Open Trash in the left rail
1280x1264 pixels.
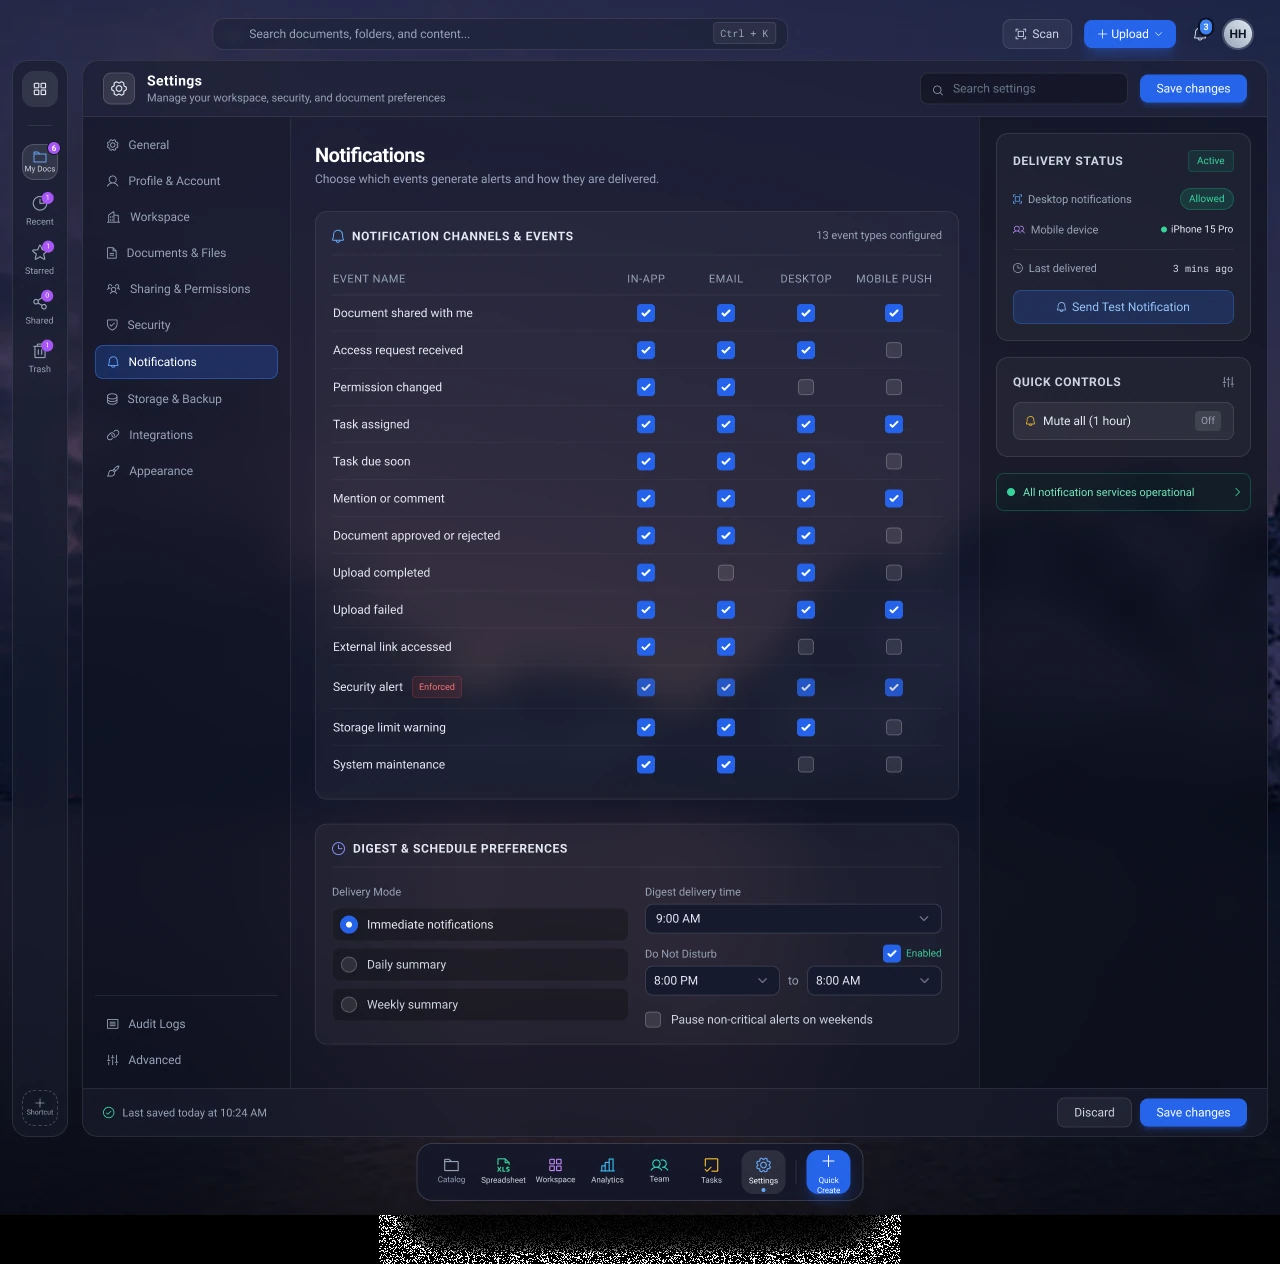pos(40,357)
